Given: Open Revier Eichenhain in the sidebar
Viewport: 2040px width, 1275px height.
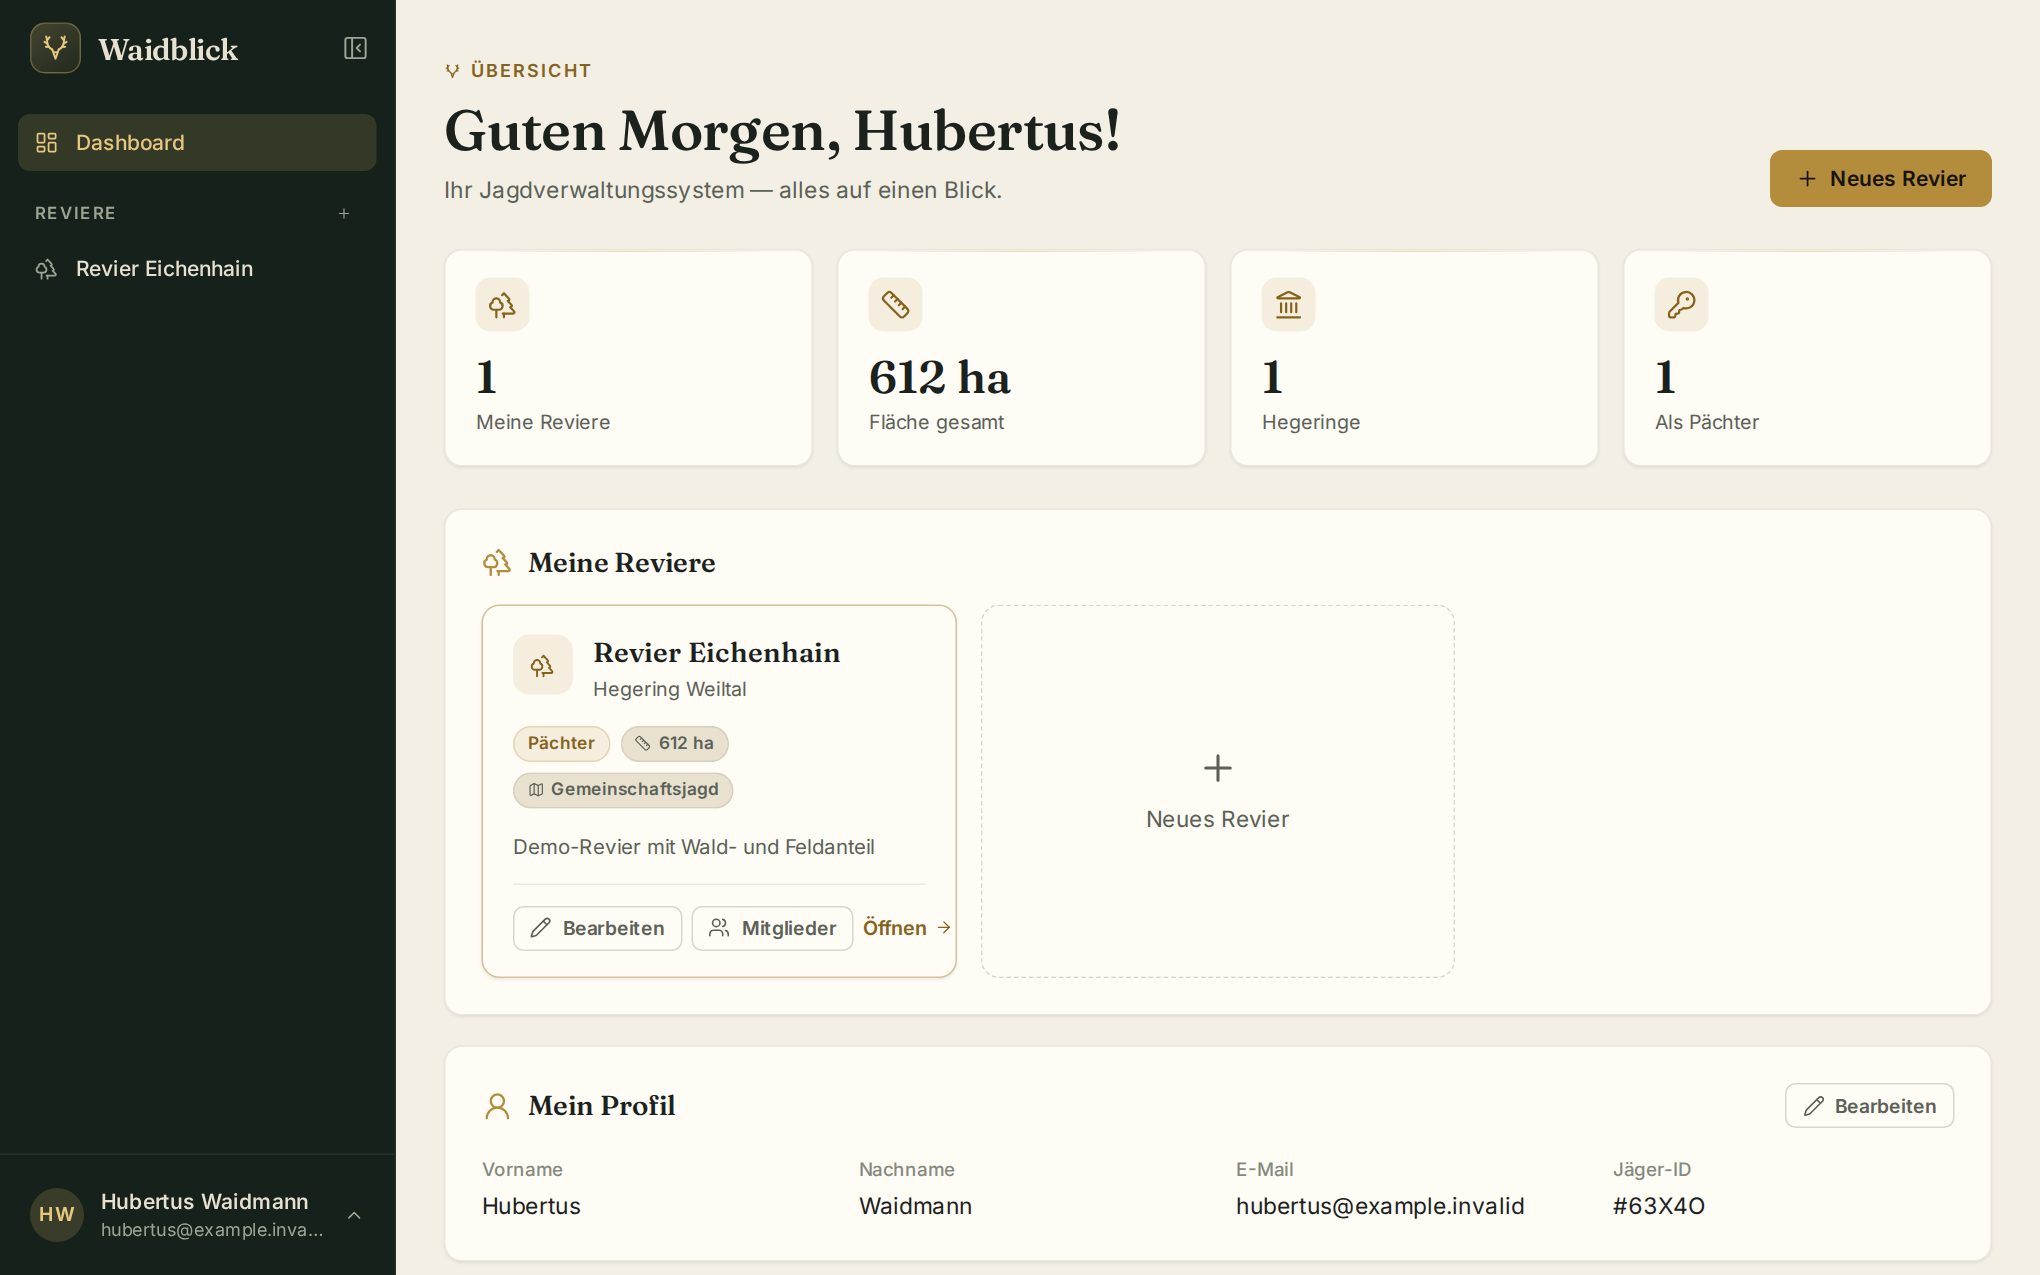Looking at the screenshot, I should [x=197, y=269].
